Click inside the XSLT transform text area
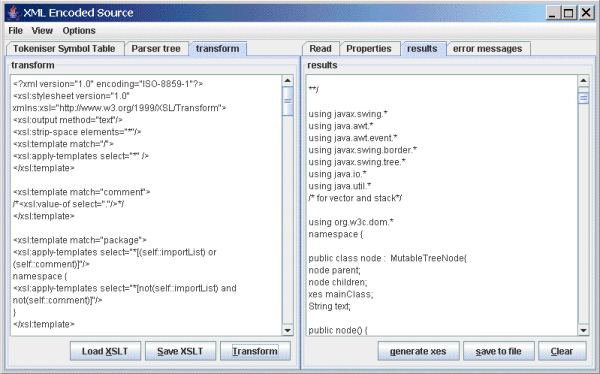Viewport: 600px width, 374px height. coord(146,205)
